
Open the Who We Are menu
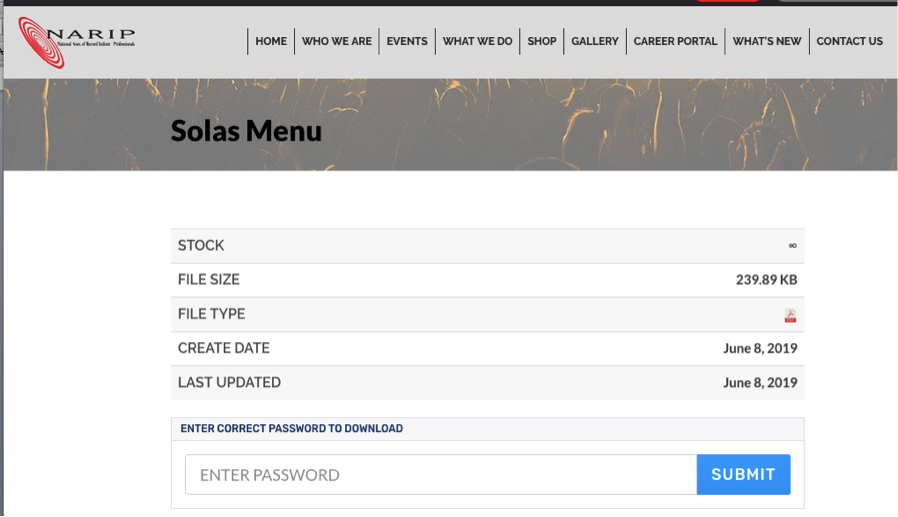[336, 41]
